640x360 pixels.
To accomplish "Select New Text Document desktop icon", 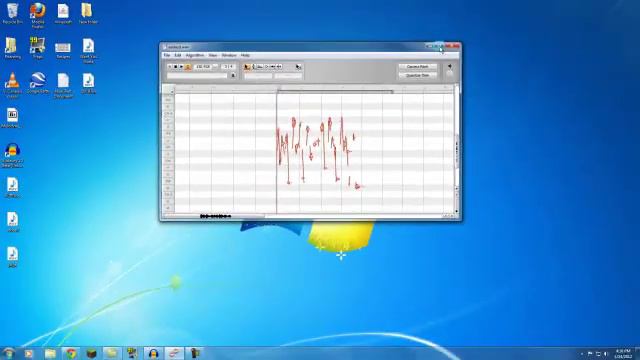I will [x=63, y=85].
